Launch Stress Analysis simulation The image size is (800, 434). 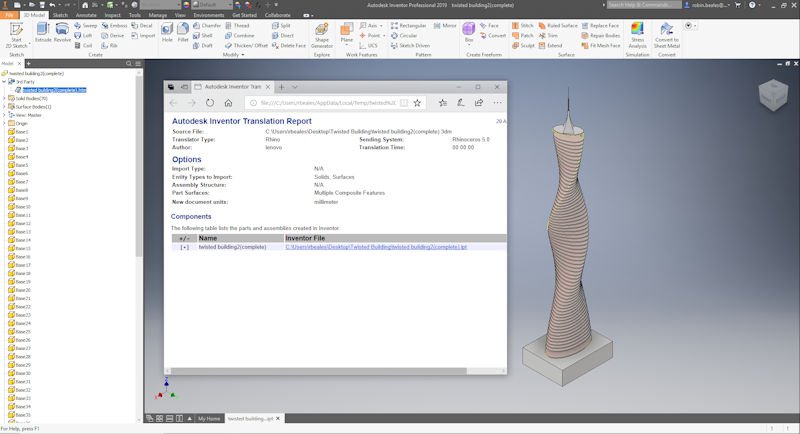pos(637,35)
